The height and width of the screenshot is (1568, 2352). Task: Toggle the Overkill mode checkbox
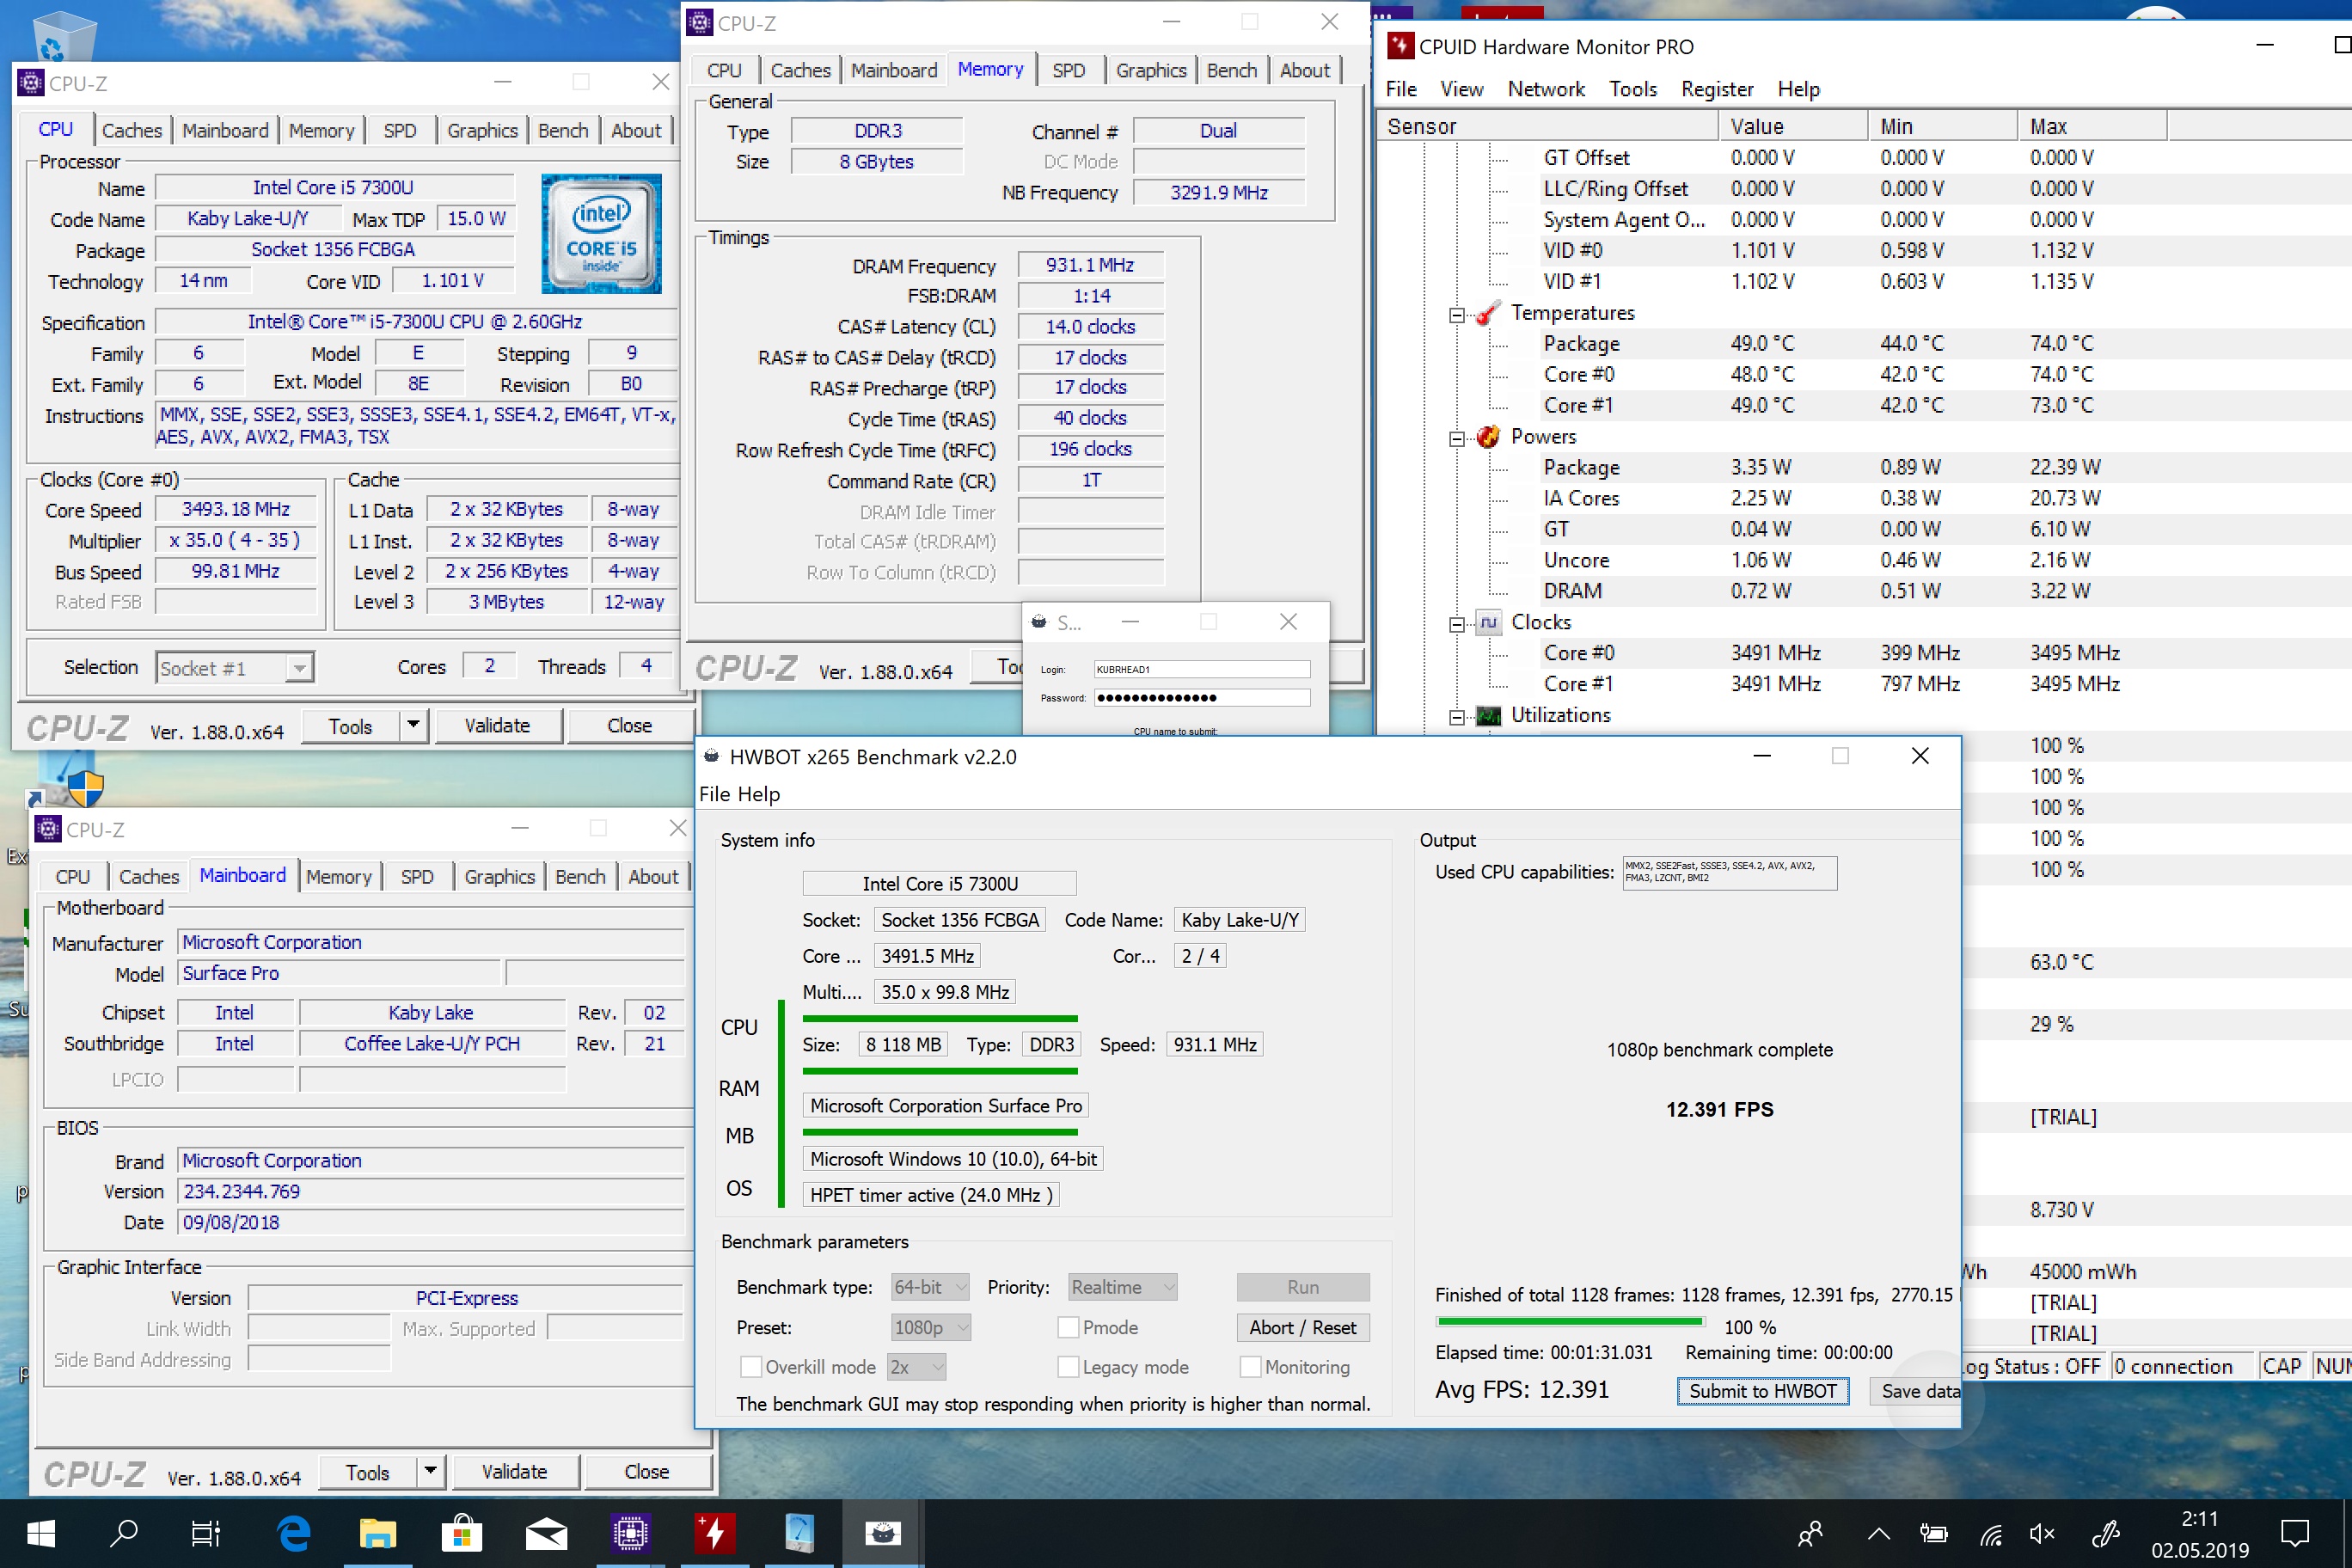click(750, 1367)
